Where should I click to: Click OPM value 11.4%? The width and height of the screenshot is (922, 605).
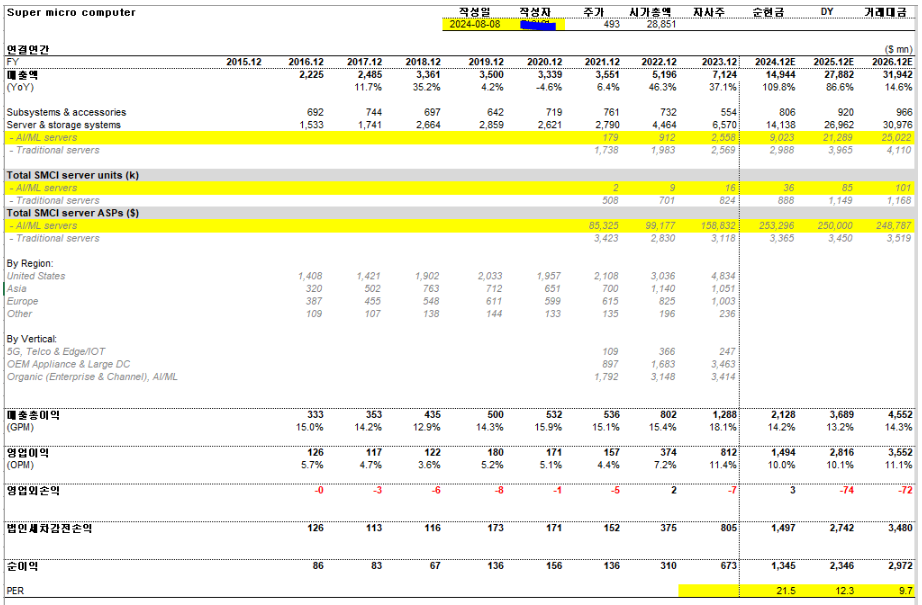pyautogui.click(x=723, y=465)
